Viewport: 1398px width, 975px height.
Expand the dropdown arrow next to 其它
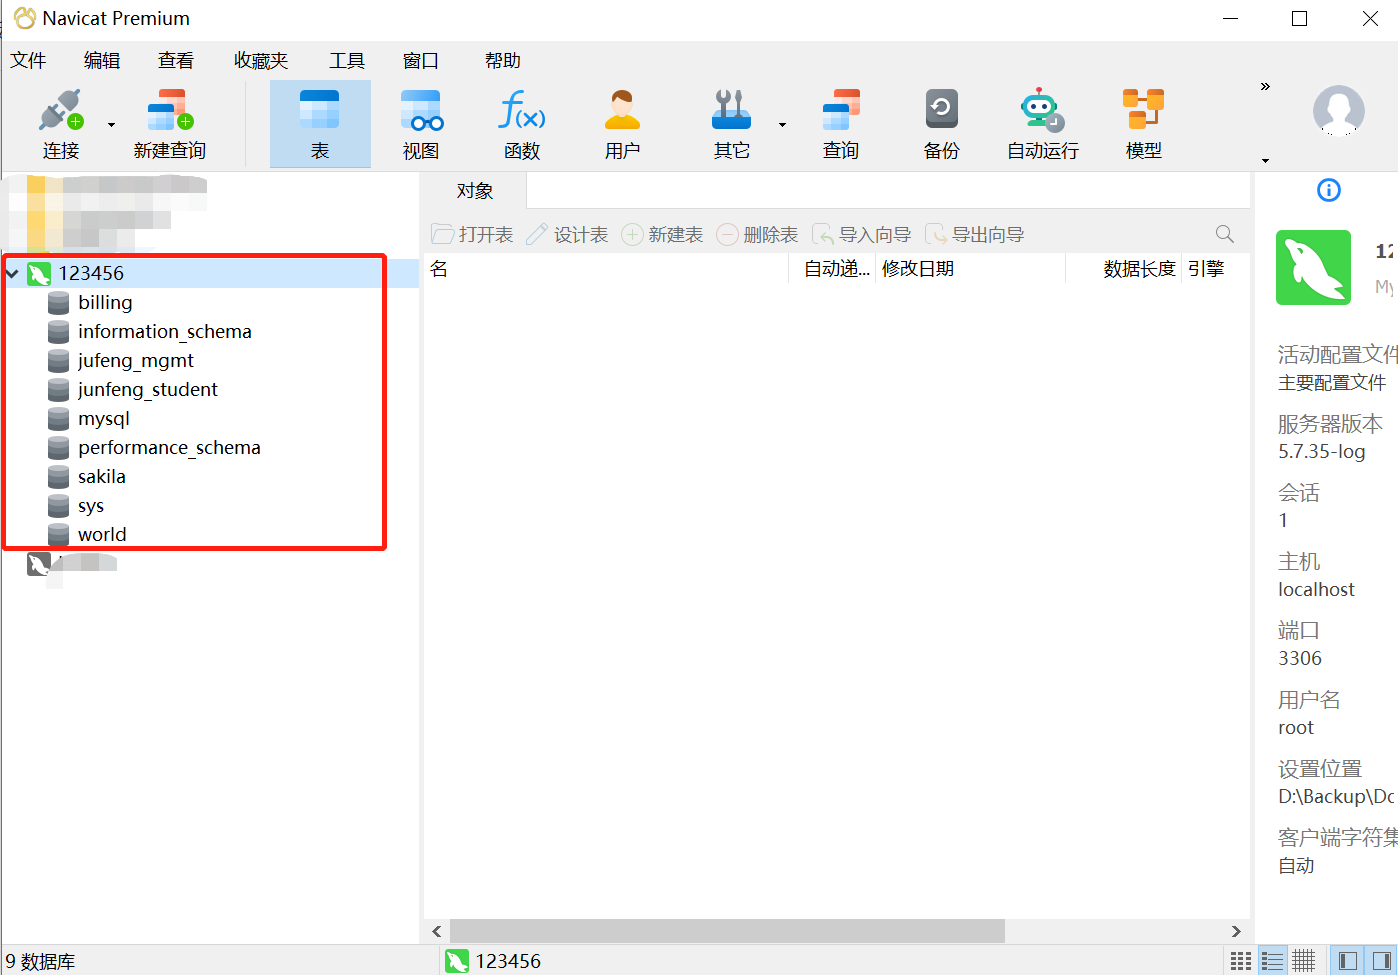point(782,125)
